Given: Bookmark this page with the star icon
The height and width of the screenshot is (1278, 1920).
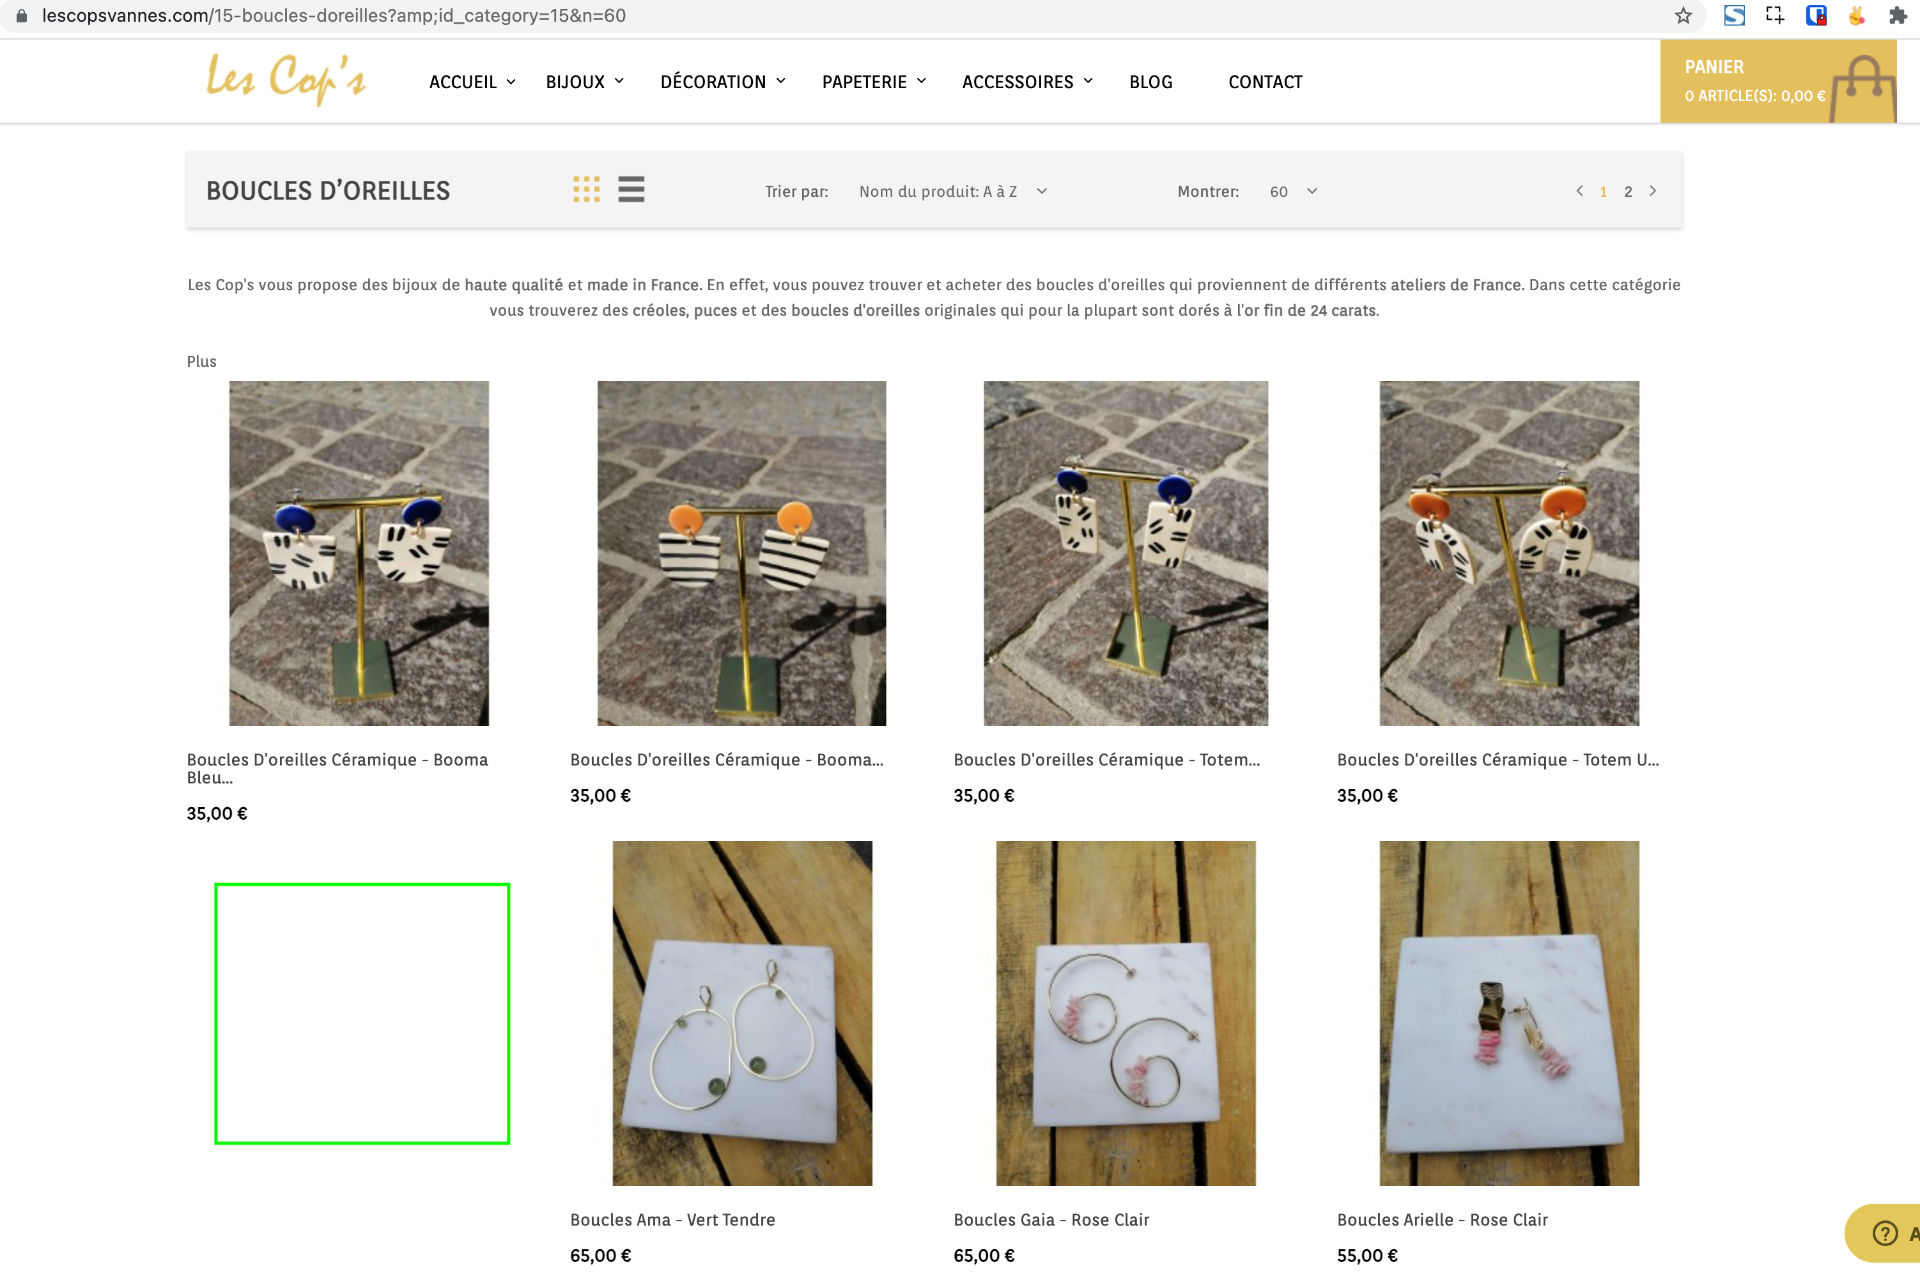Looking at the screenshot, I should coord(1684,16).
